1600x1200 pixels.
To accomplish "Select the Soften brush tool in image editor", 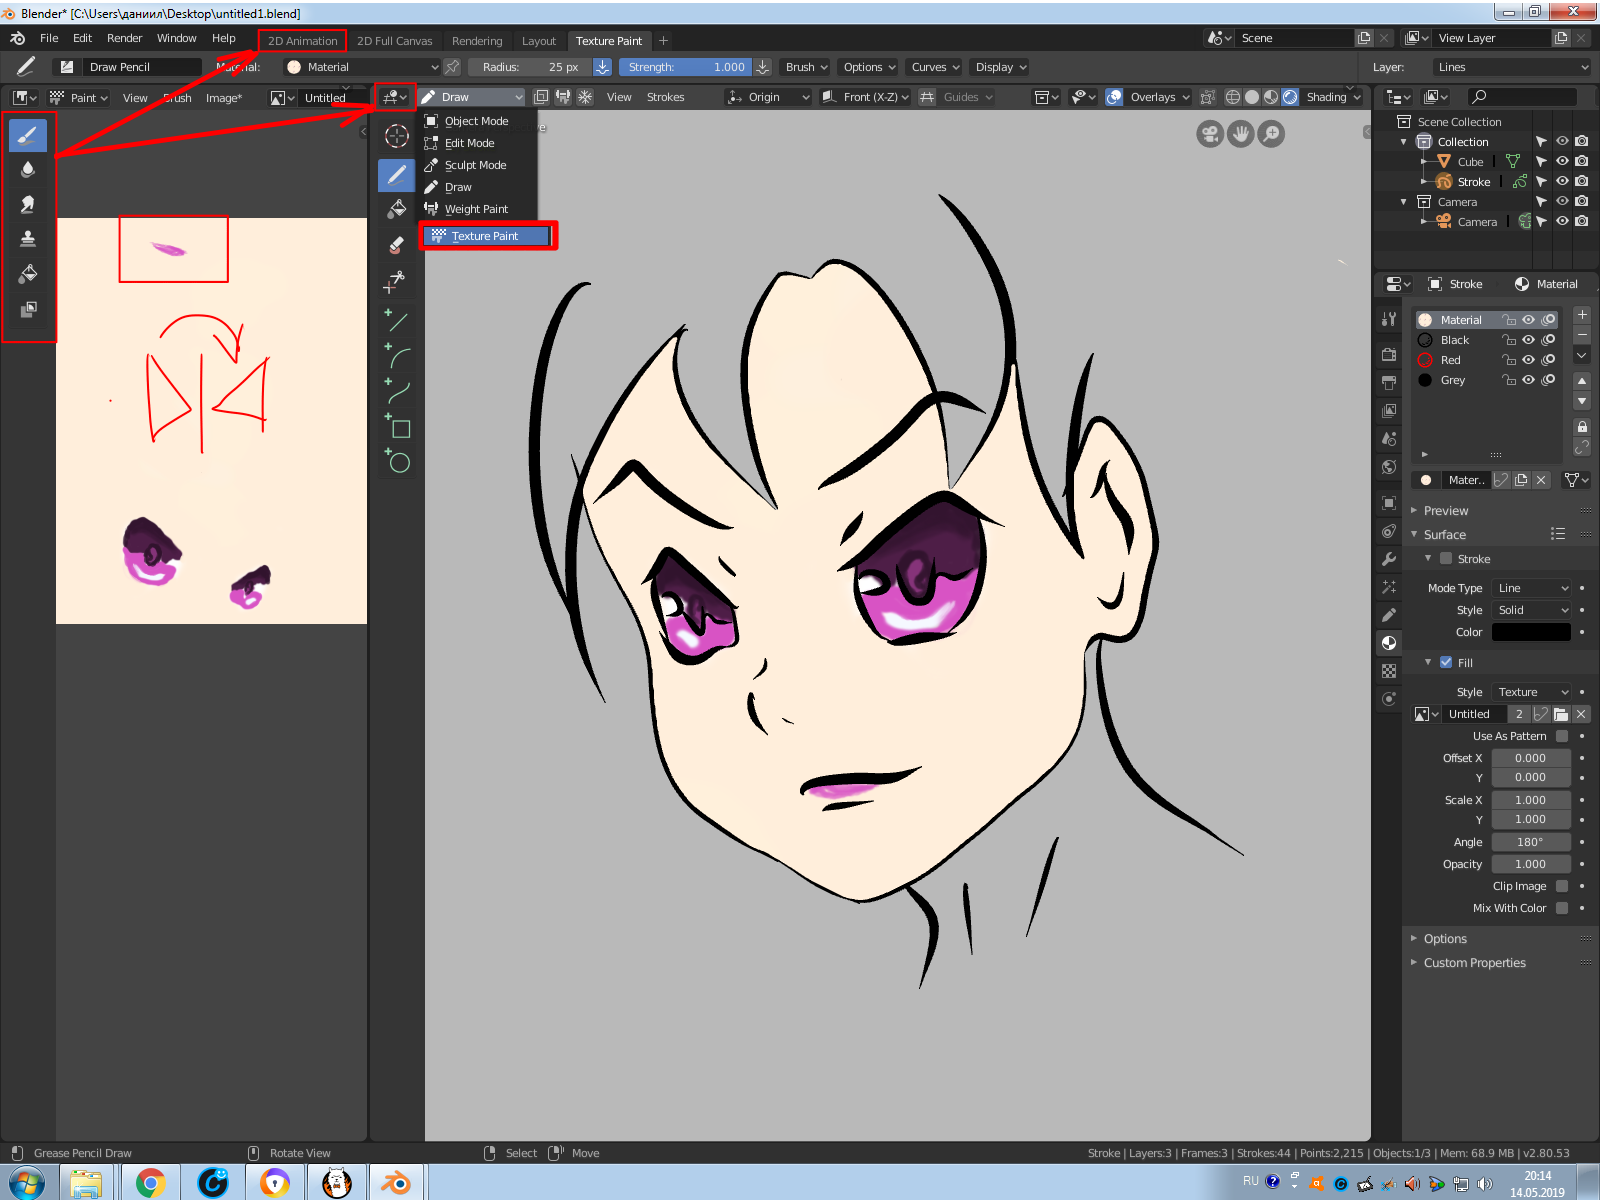I will pyautogui.click(x=28, y=169).
